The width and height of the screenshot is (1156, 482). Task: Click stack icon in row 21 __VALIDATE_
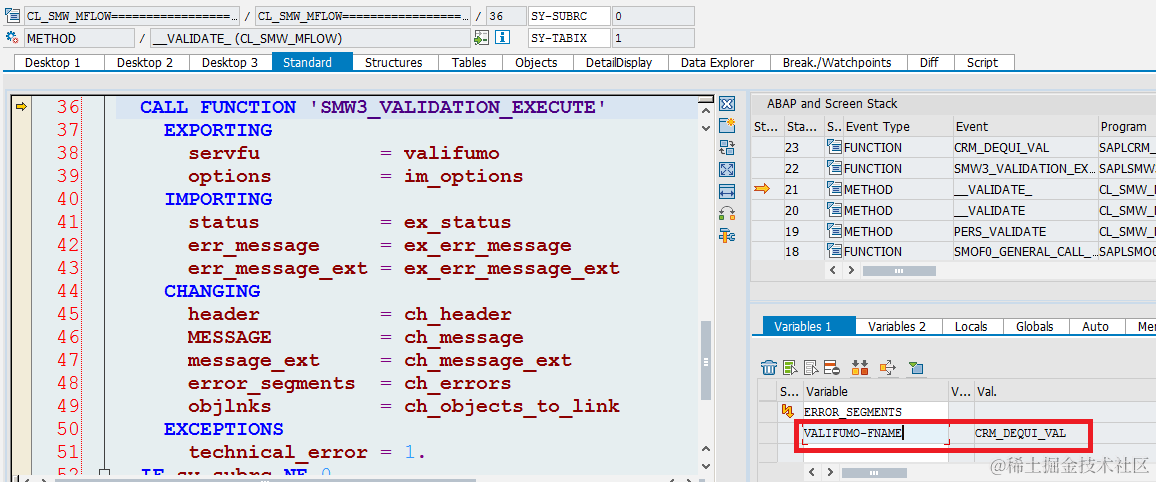click(x=834, y=189)
